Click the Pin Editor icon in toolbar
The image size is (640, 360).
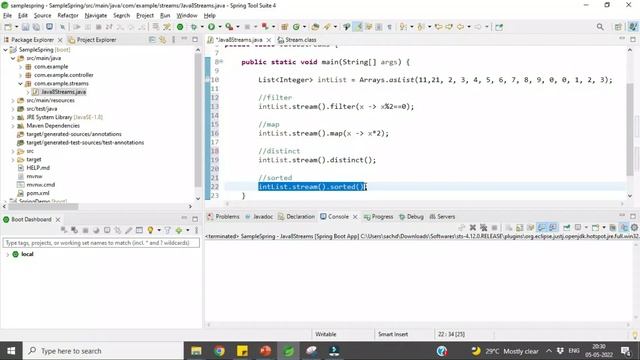(499, 27)
